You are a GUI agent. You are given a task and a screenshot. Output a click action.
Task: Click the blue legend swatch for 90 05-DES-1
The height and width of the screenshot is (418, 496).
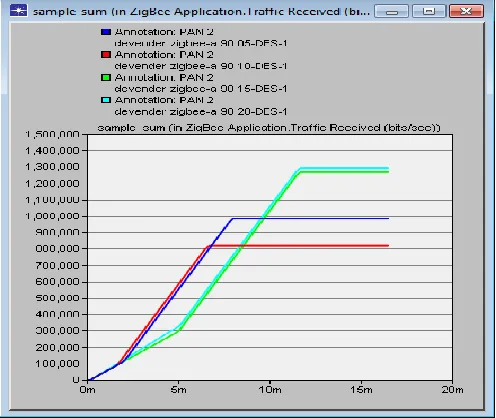(106, 32)
